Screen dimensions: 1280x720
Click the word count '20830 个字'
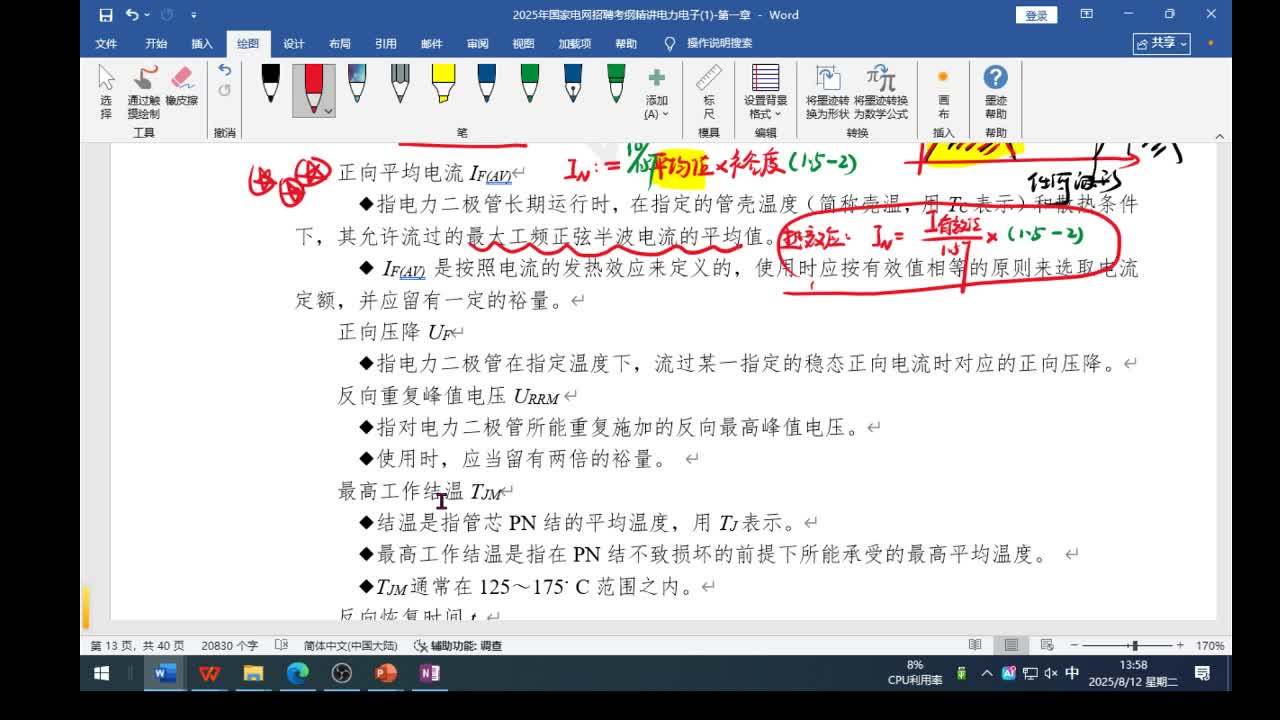point(229,646)
